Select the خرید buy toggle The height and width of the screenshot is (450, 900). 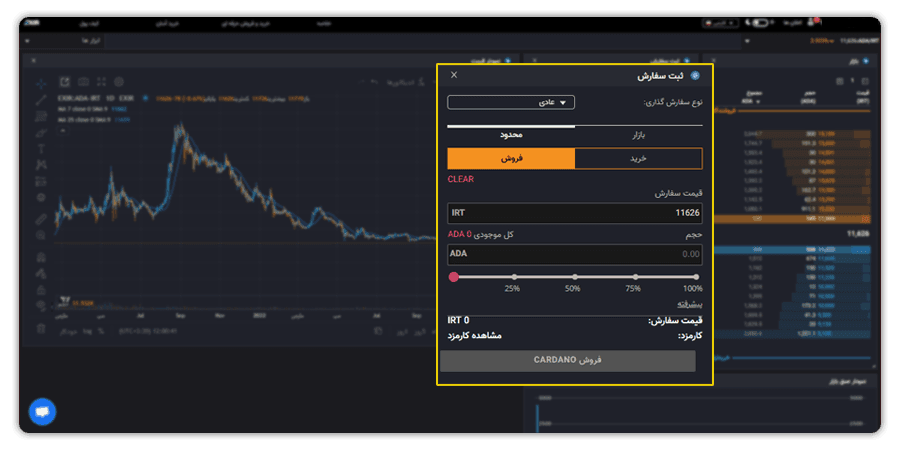click(x=638, y=158)
